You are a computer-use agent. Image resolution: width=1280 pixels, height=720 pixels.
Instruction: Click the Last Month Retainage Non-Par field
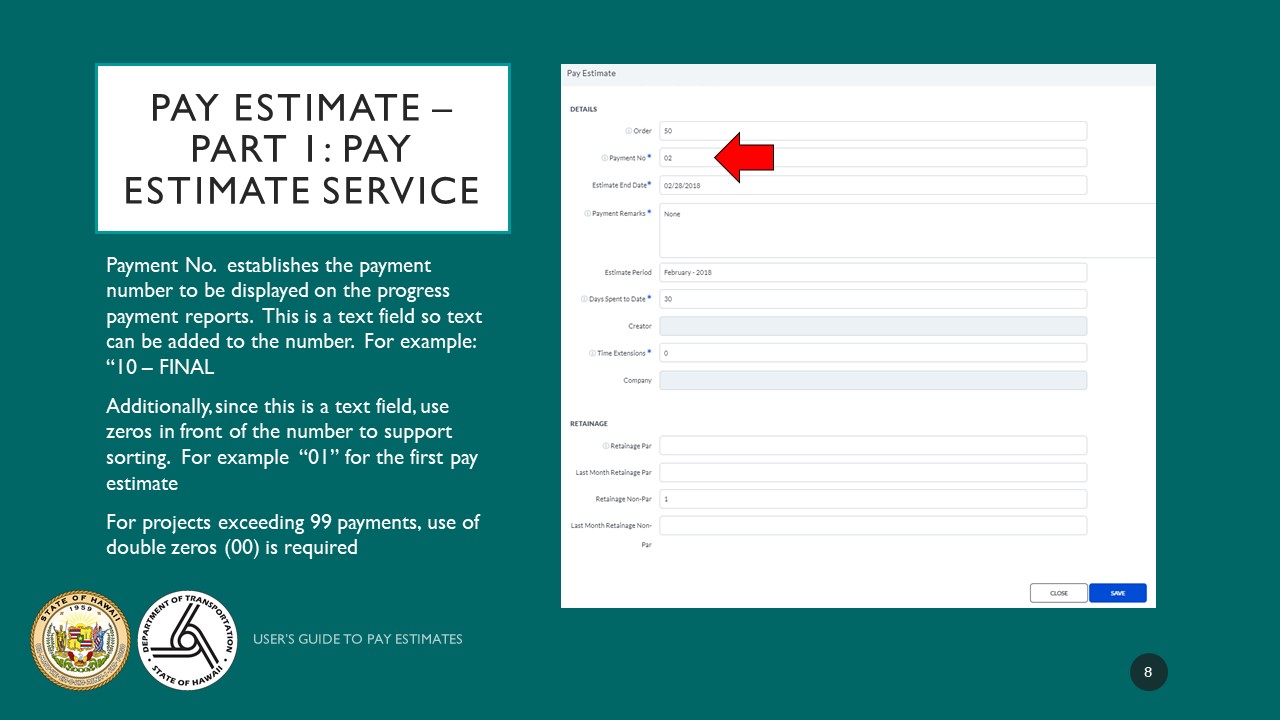[873, 526]
